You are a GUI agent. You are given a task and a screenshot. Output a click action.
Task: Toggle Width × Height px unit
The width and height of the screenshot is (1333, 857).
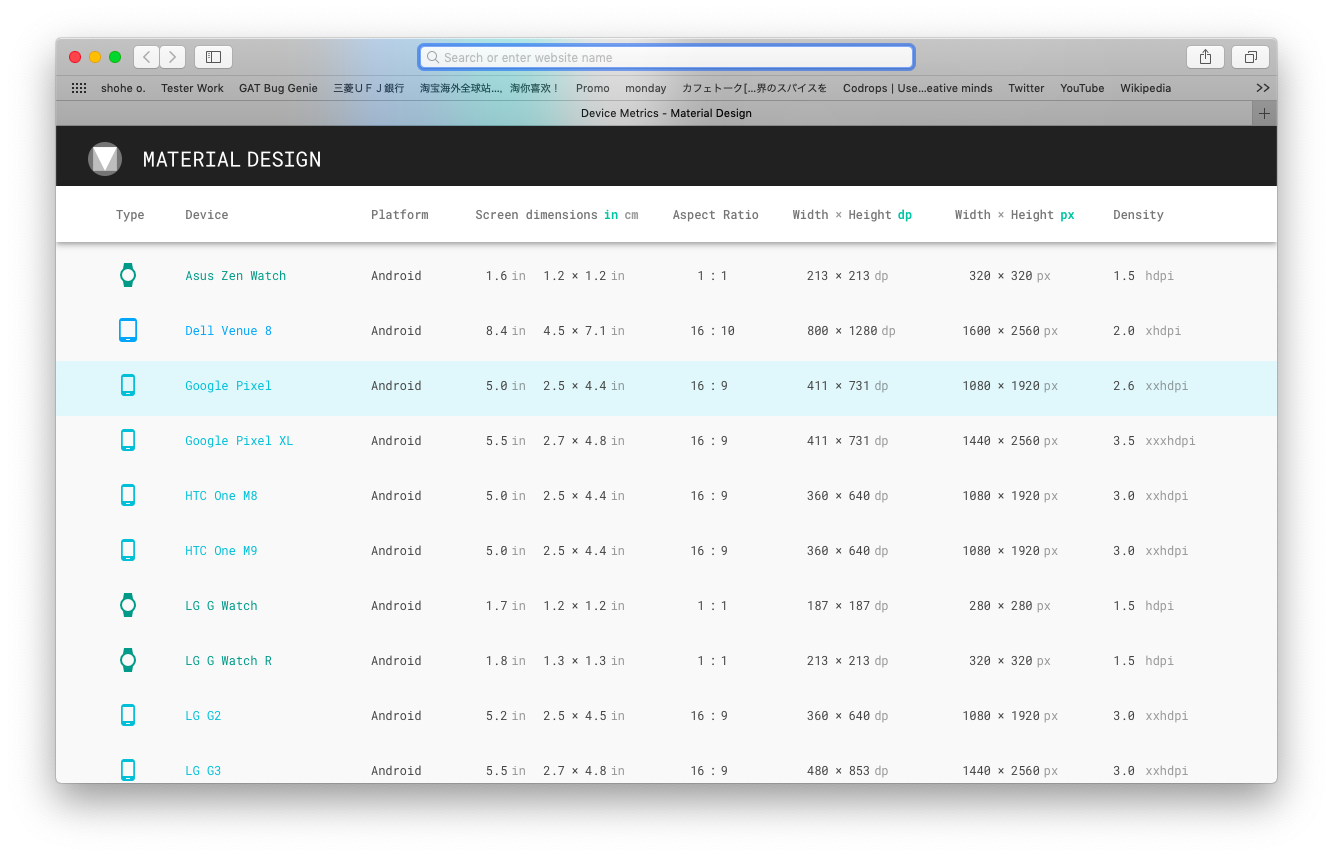1067,215
